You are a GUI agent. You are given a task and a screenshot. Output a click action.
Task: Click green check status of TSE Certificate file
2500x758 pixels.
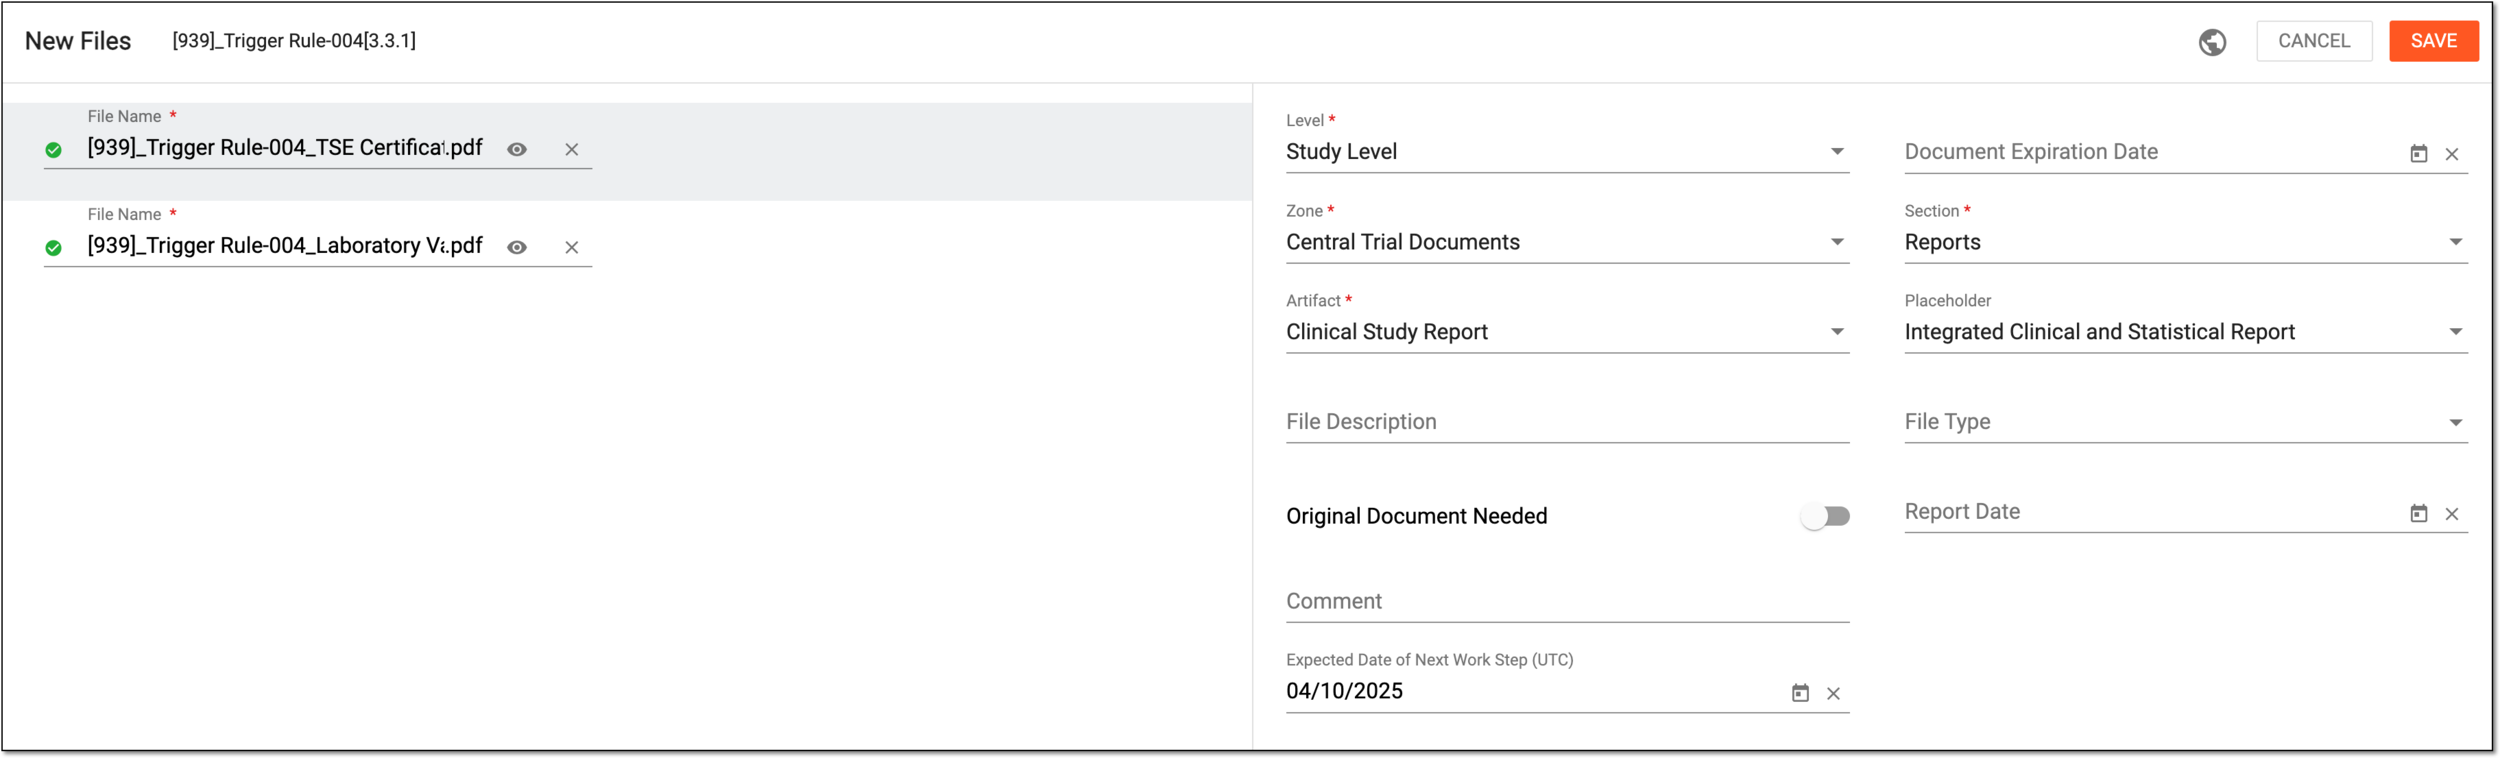(x=54, y=150)
